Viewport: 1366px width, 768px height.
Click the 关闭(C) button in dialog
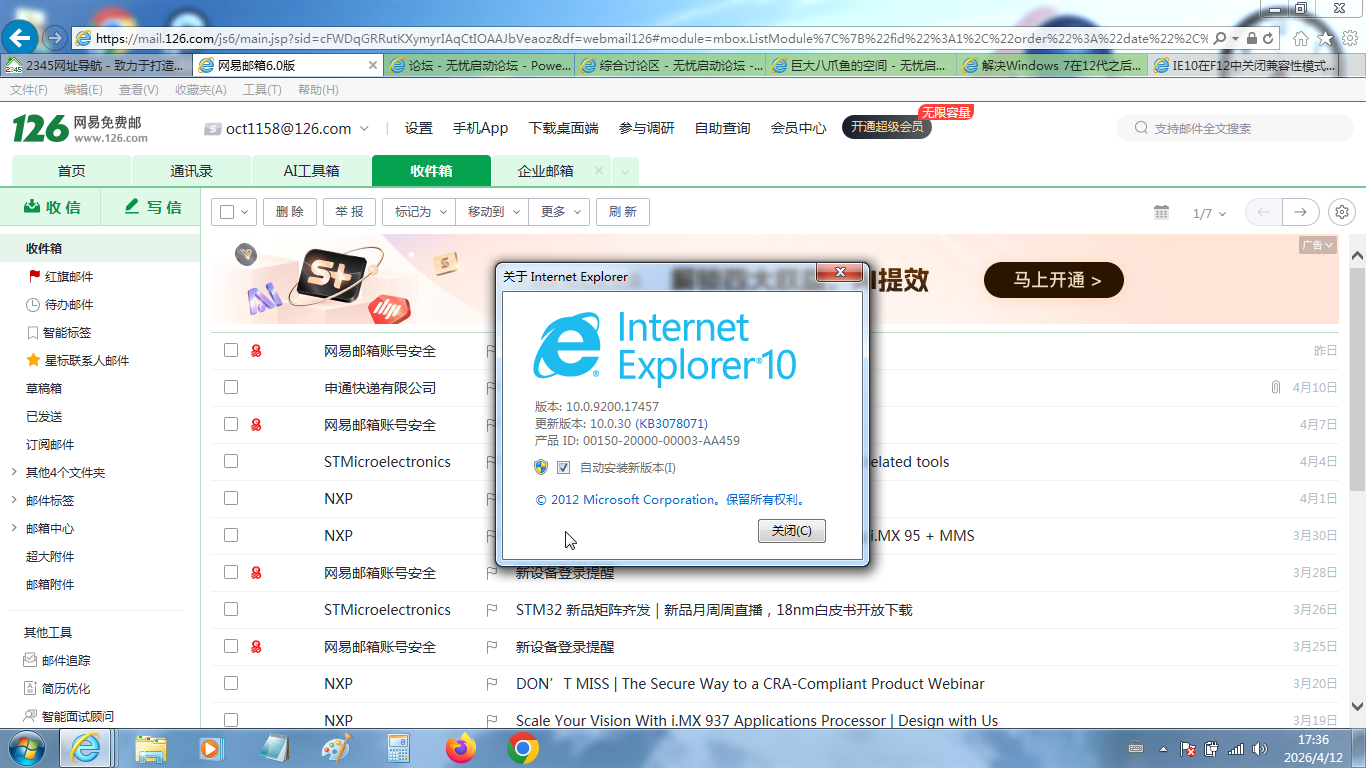point(791,531)
